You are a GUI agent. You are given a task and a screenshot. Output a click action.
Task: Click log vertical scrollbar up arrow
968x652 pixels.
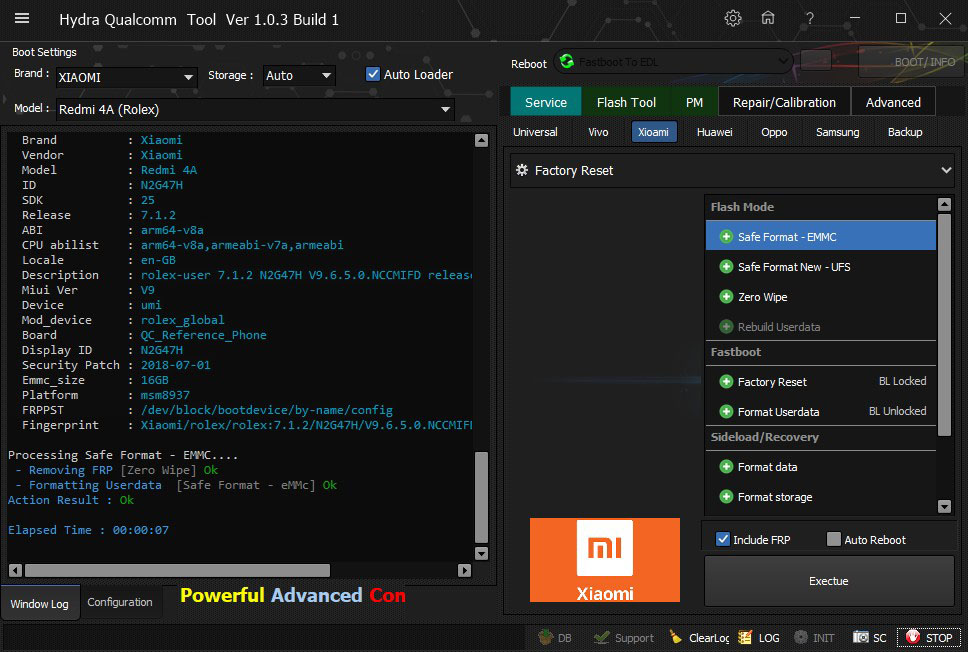(482, 141)
